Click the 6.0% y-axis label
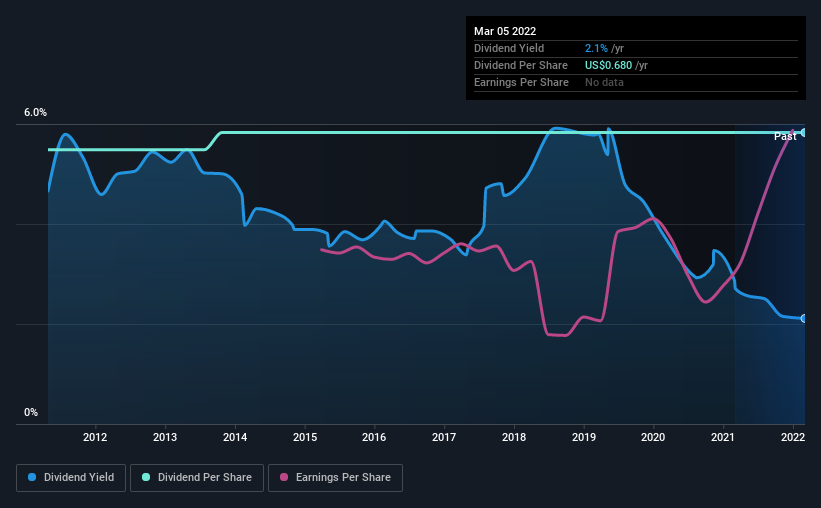The width and height of the screenshot is (821, 508). [35, 113]
